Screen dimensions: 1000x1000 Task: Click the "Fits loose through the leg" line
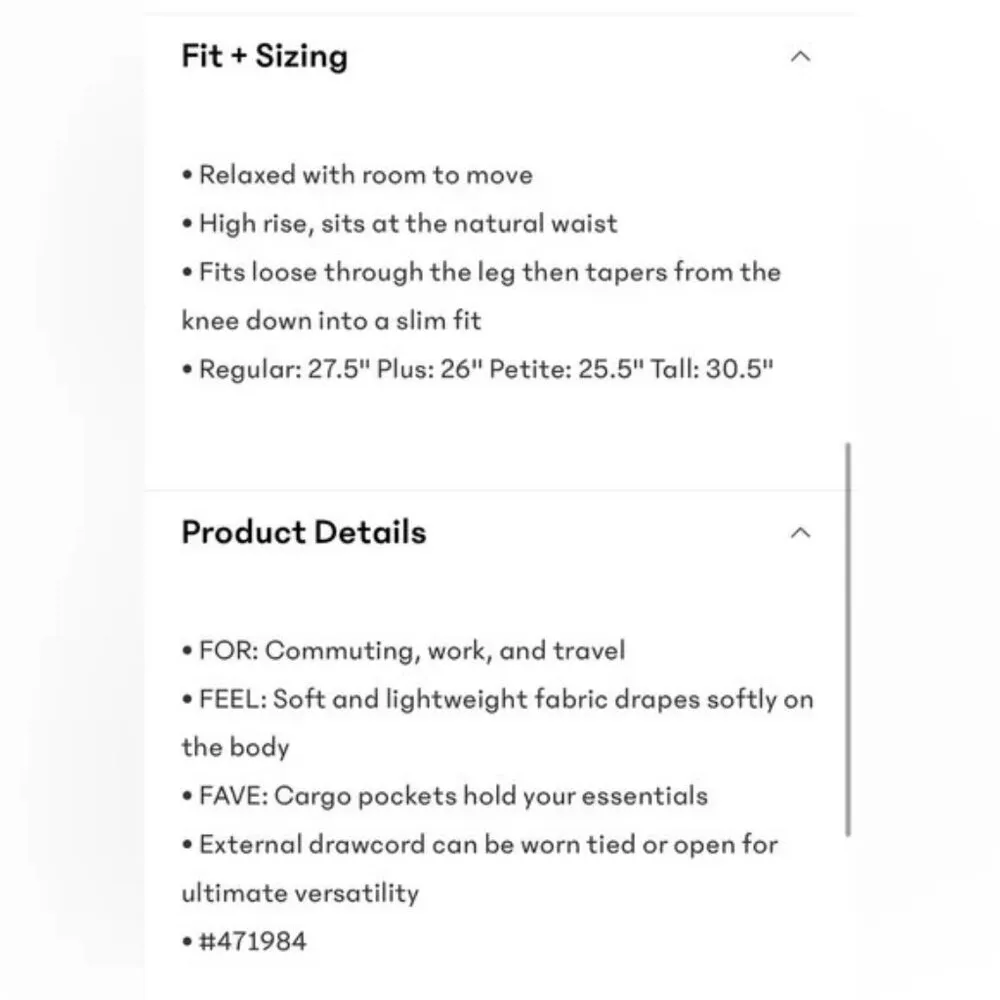coord(489,272)
